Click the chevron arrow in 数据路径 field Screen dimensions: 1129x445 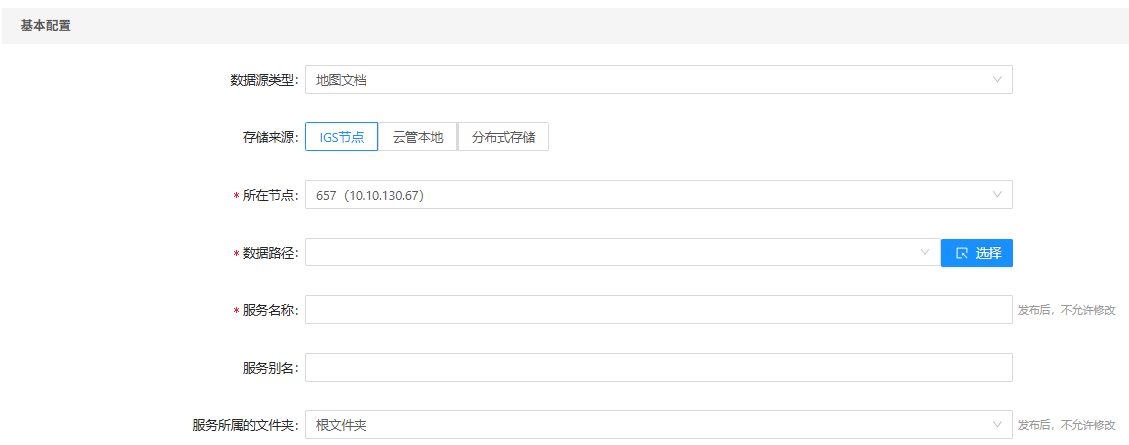tap(925, 253)
